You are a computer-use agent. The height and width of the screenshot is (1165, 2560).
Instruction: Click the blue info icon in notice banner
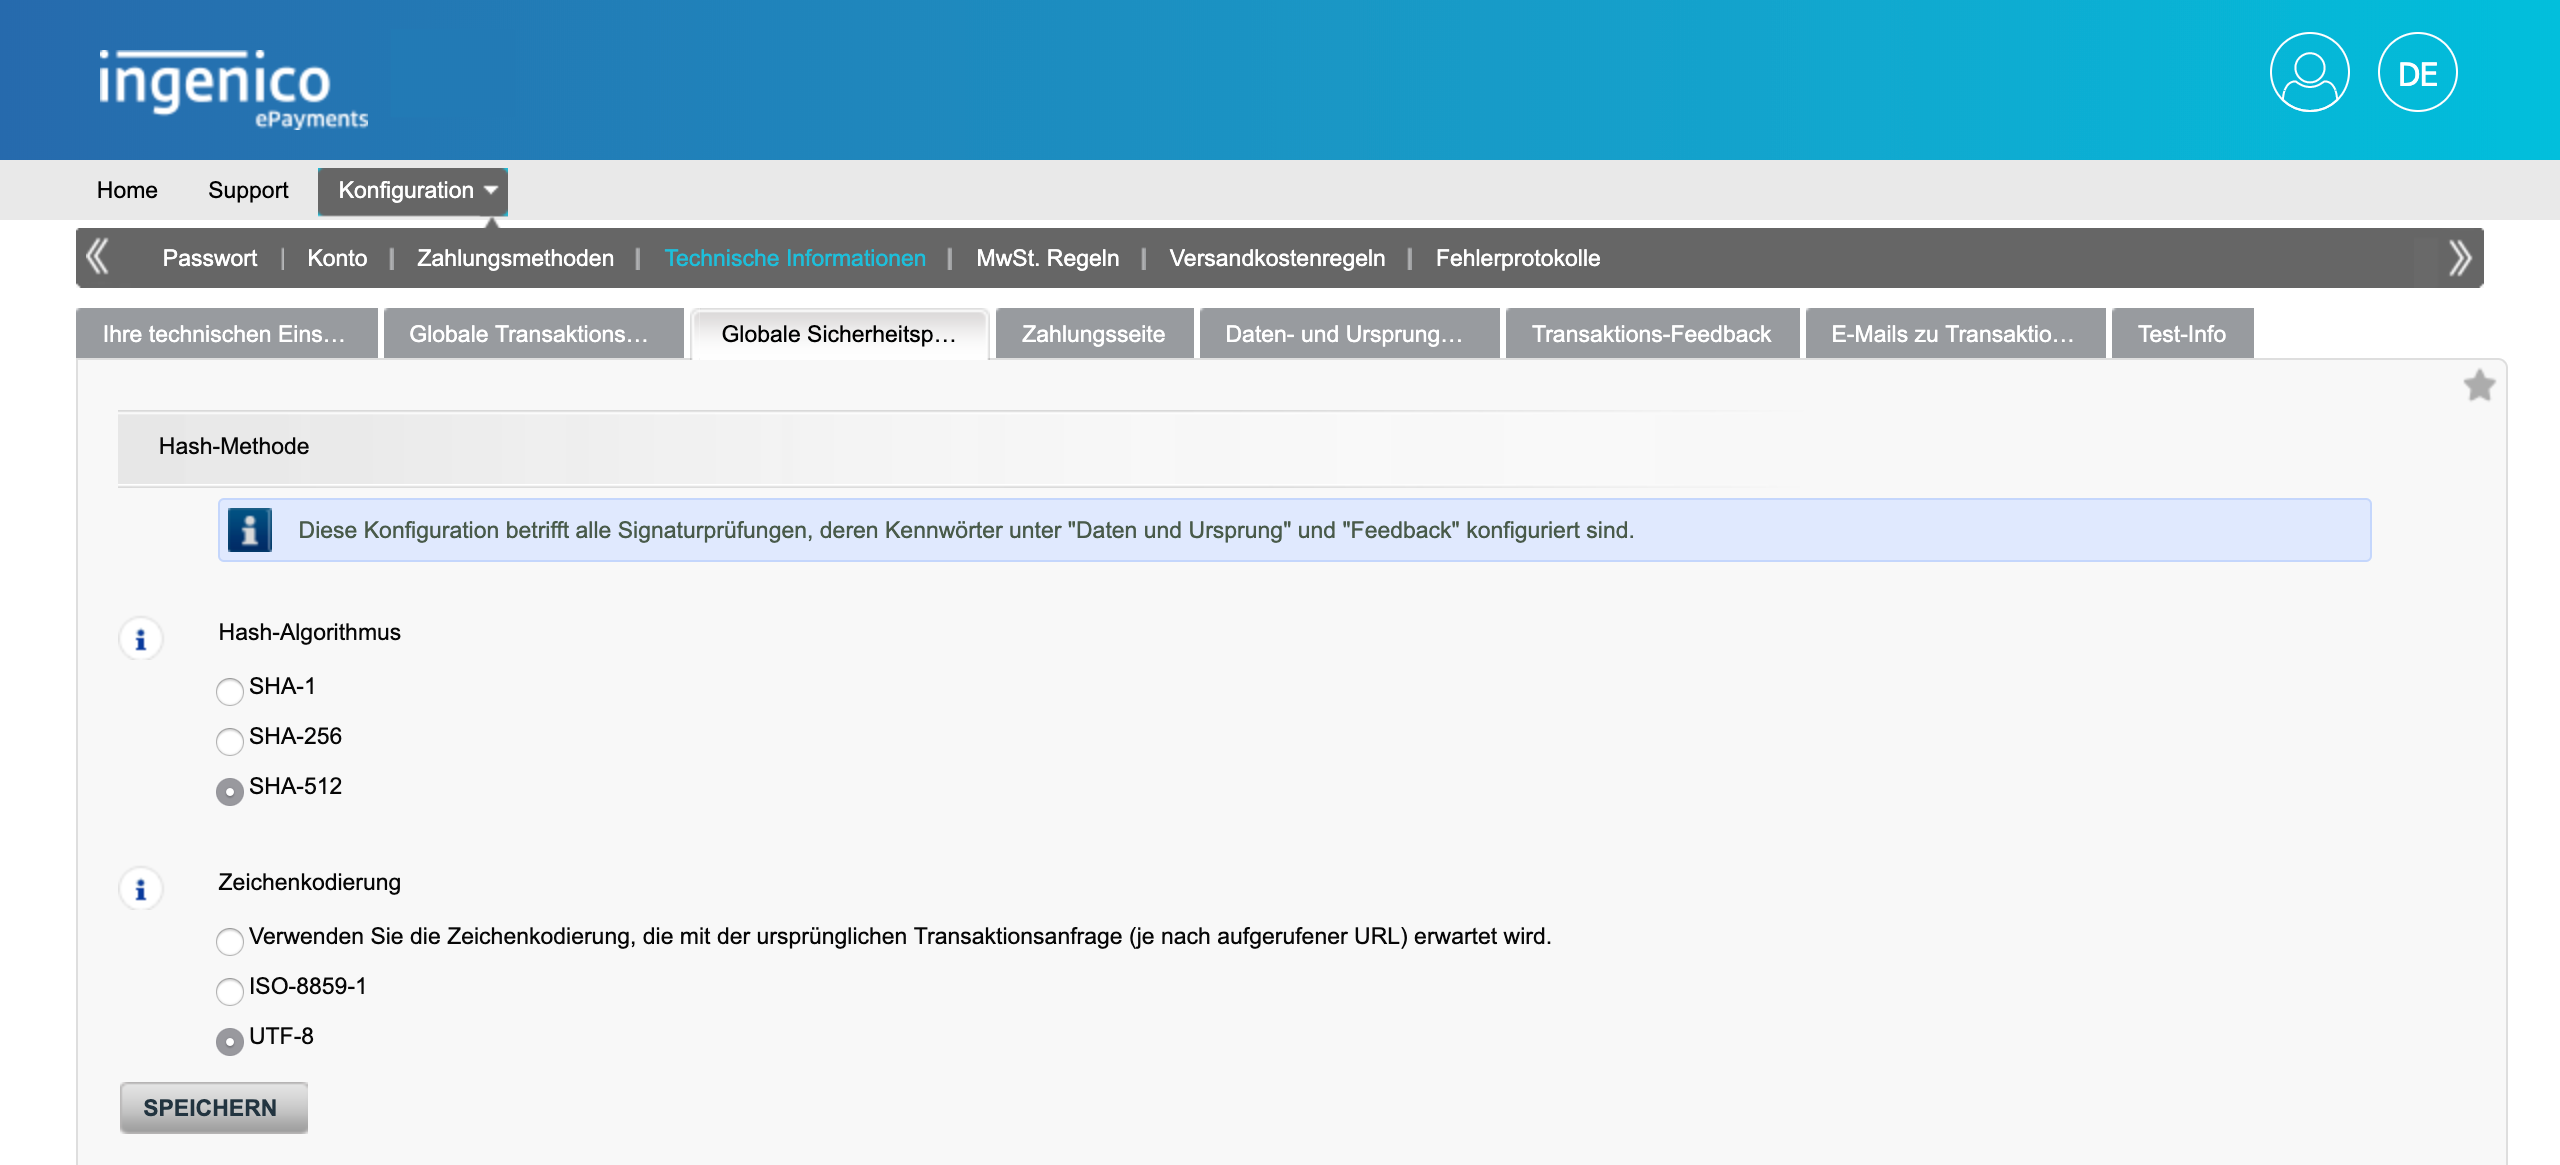click(250, 530)
